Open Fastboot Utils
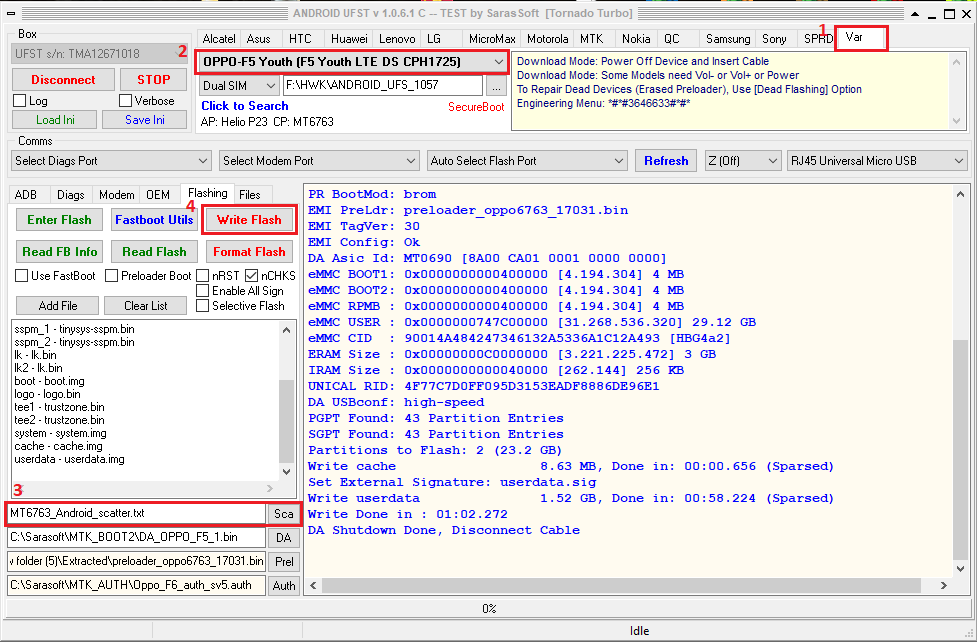The image size is (977, 642). point(154,220)
